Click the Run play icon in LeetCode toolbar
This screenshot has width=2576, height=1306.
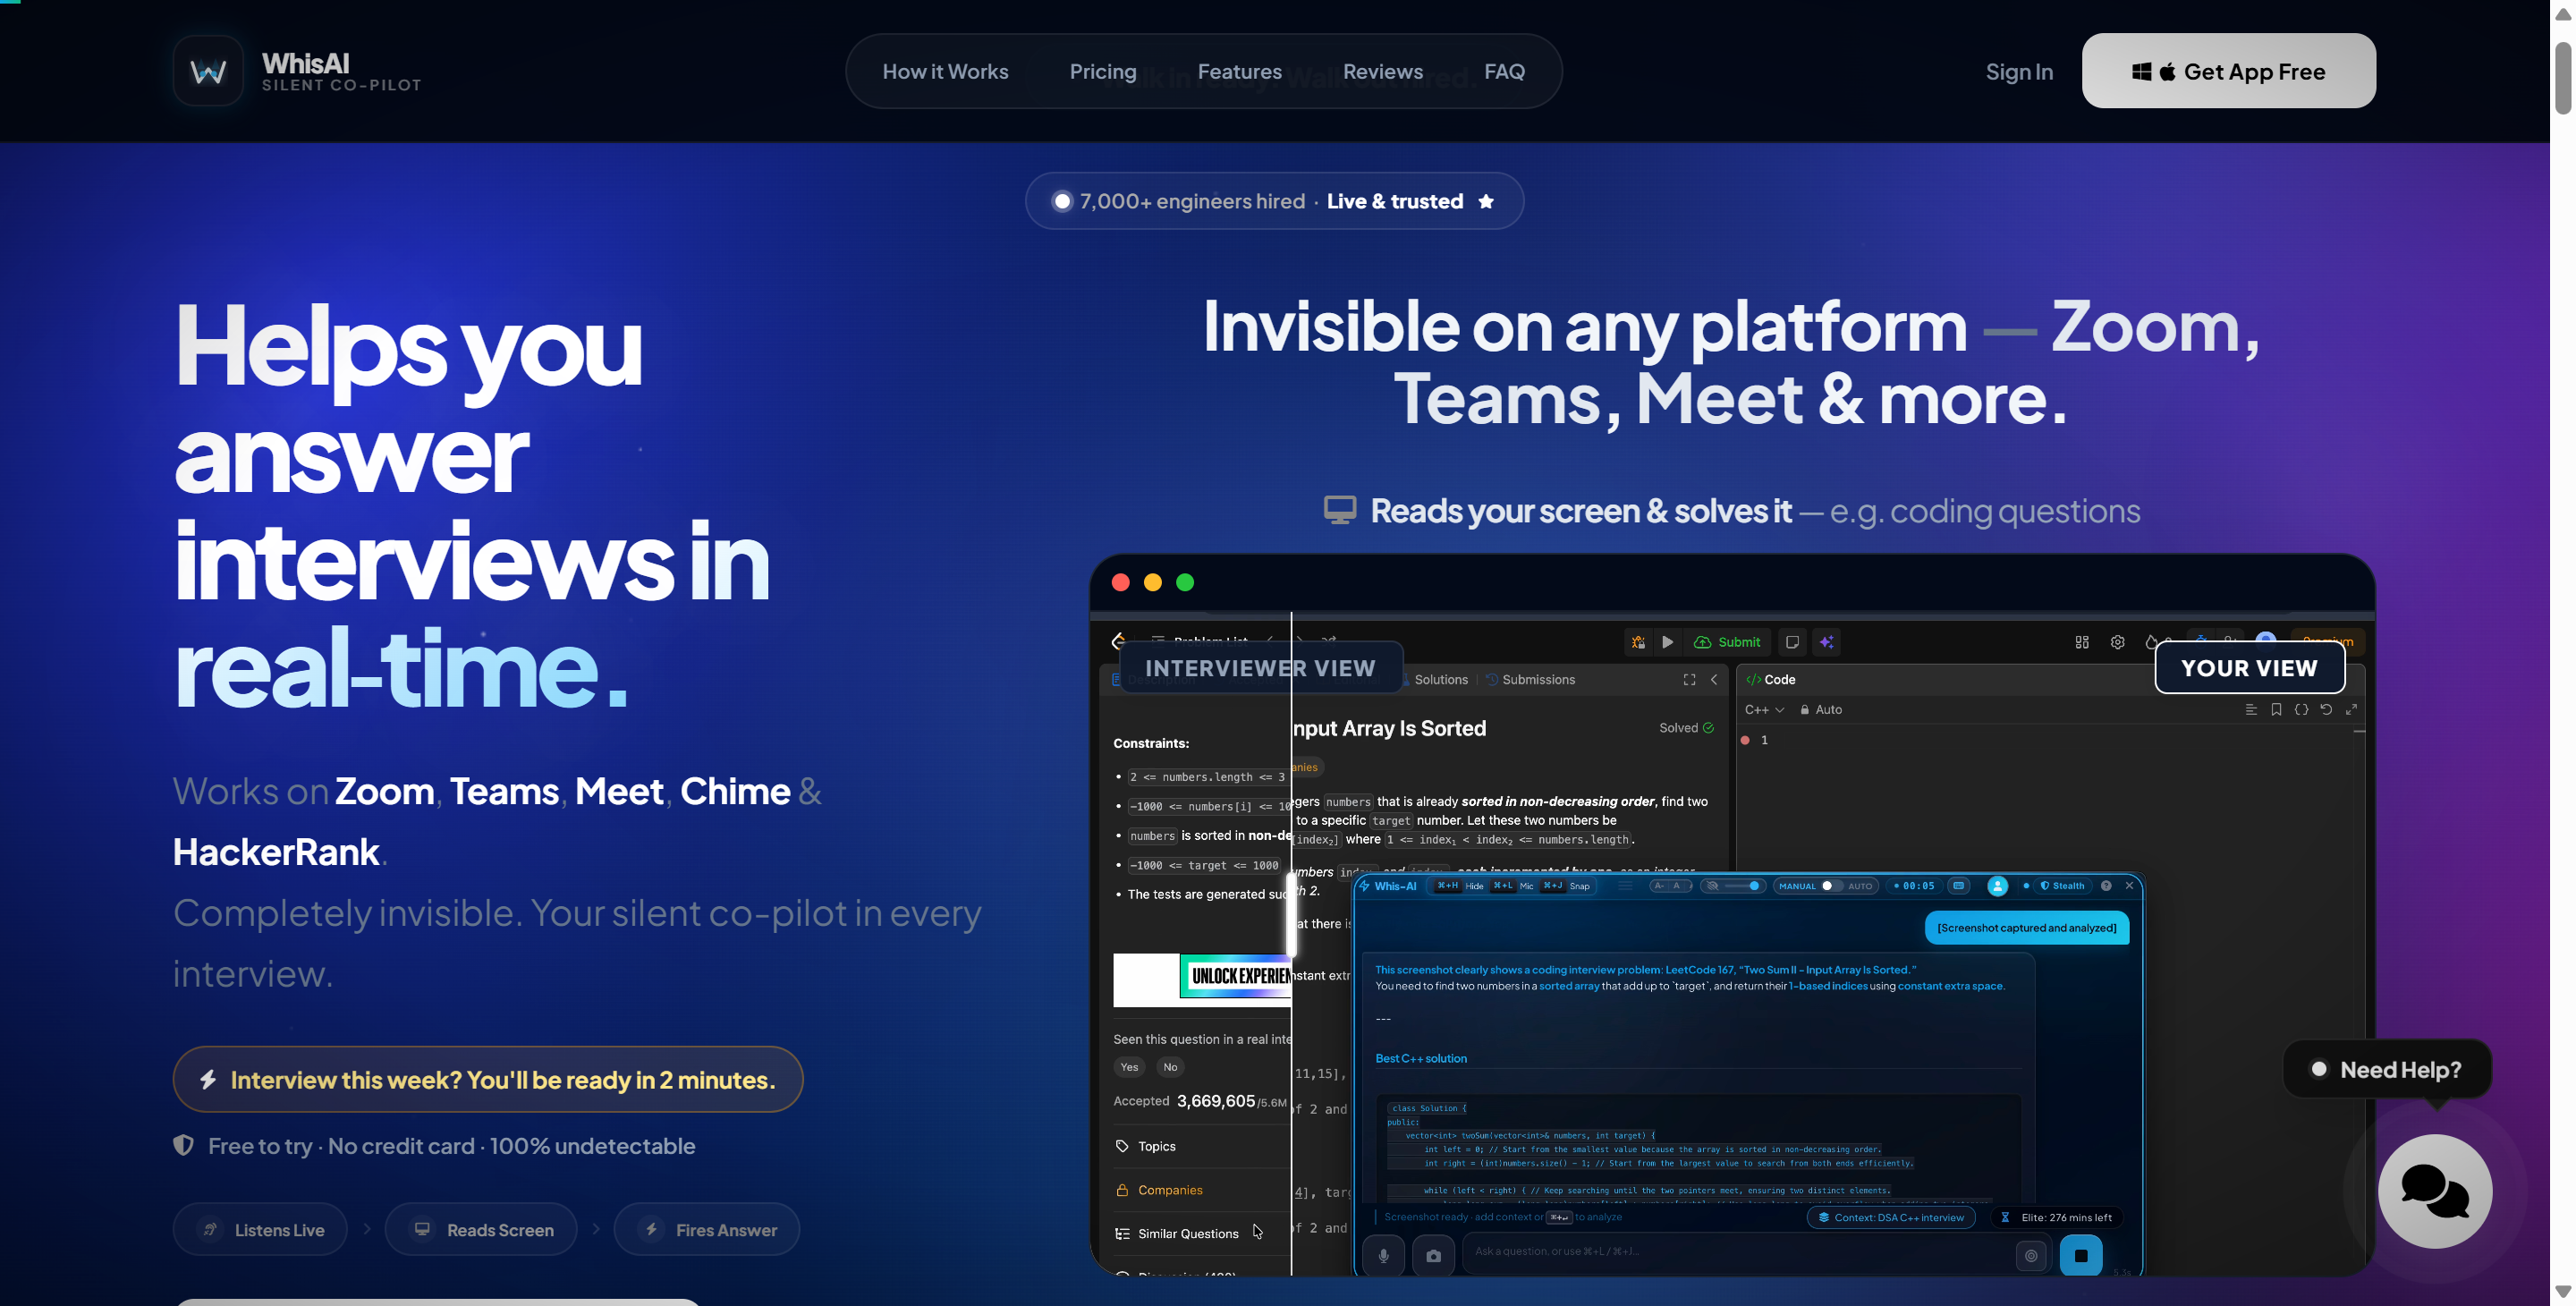tap(1667, 642)
